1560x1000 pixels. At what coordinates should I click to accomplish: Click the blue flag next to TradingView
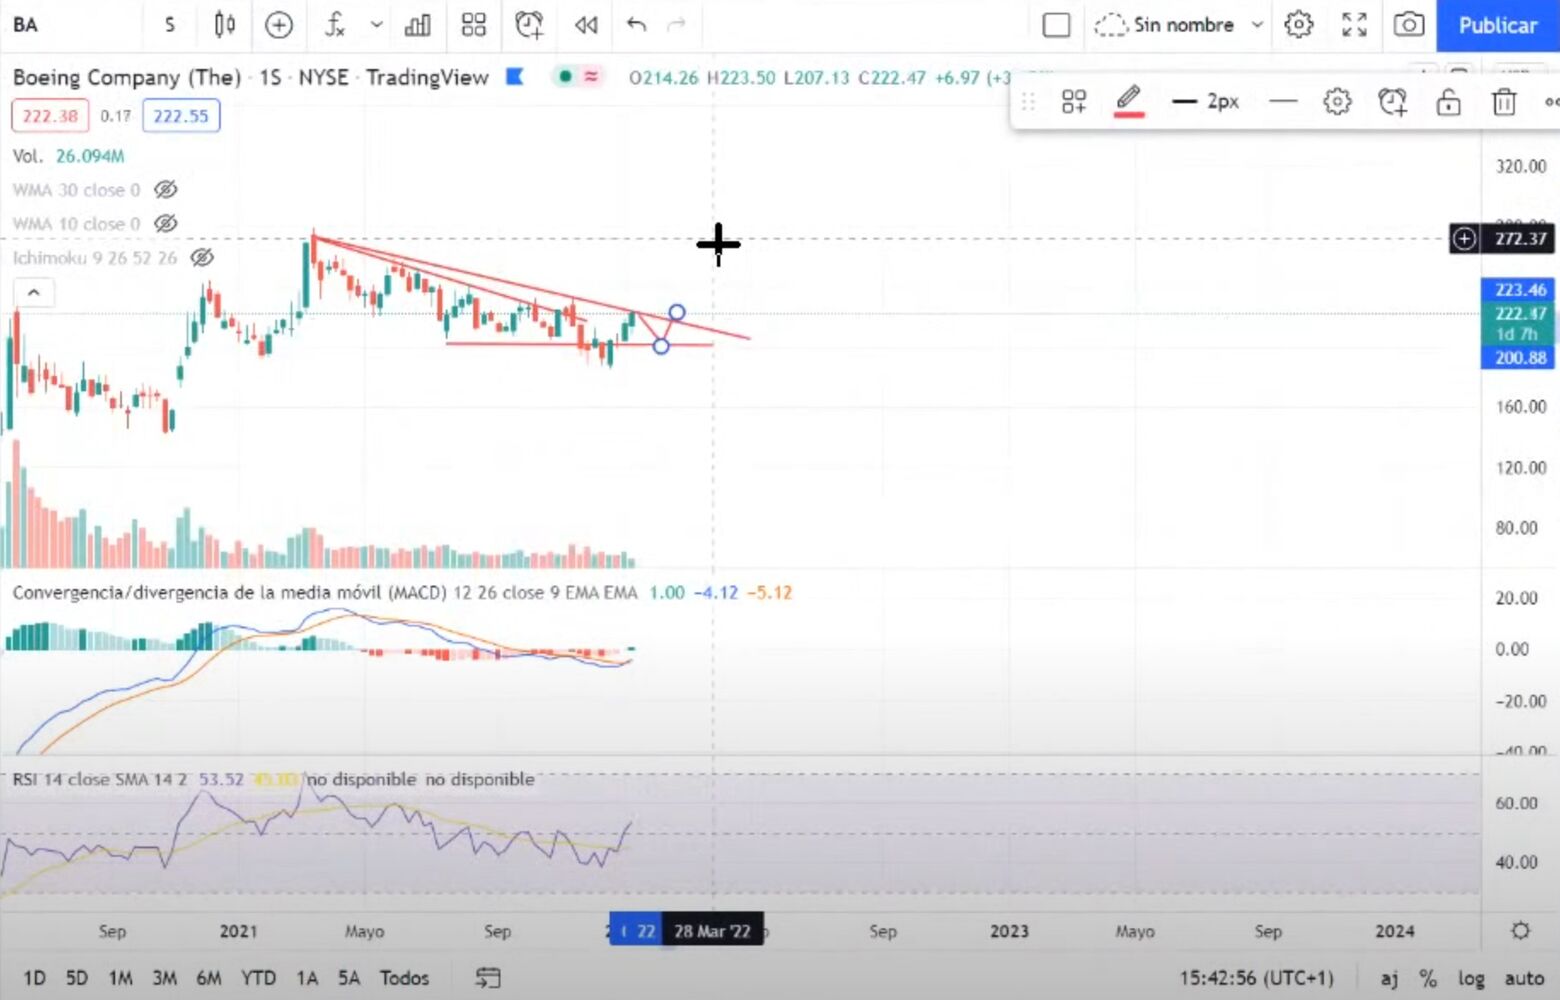coord(515,77)
